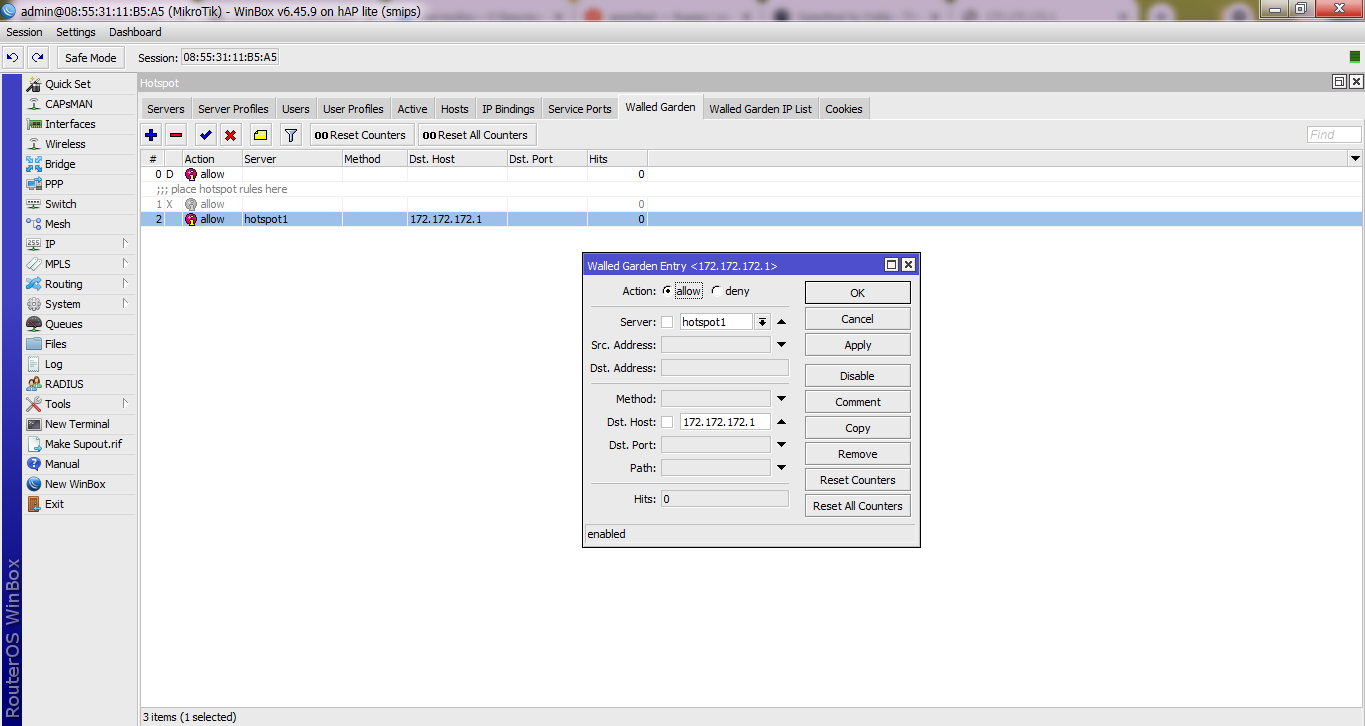Click the redo arrow icon
The width and height of the screenshot is (1365, 726).
tap(37, 58)
